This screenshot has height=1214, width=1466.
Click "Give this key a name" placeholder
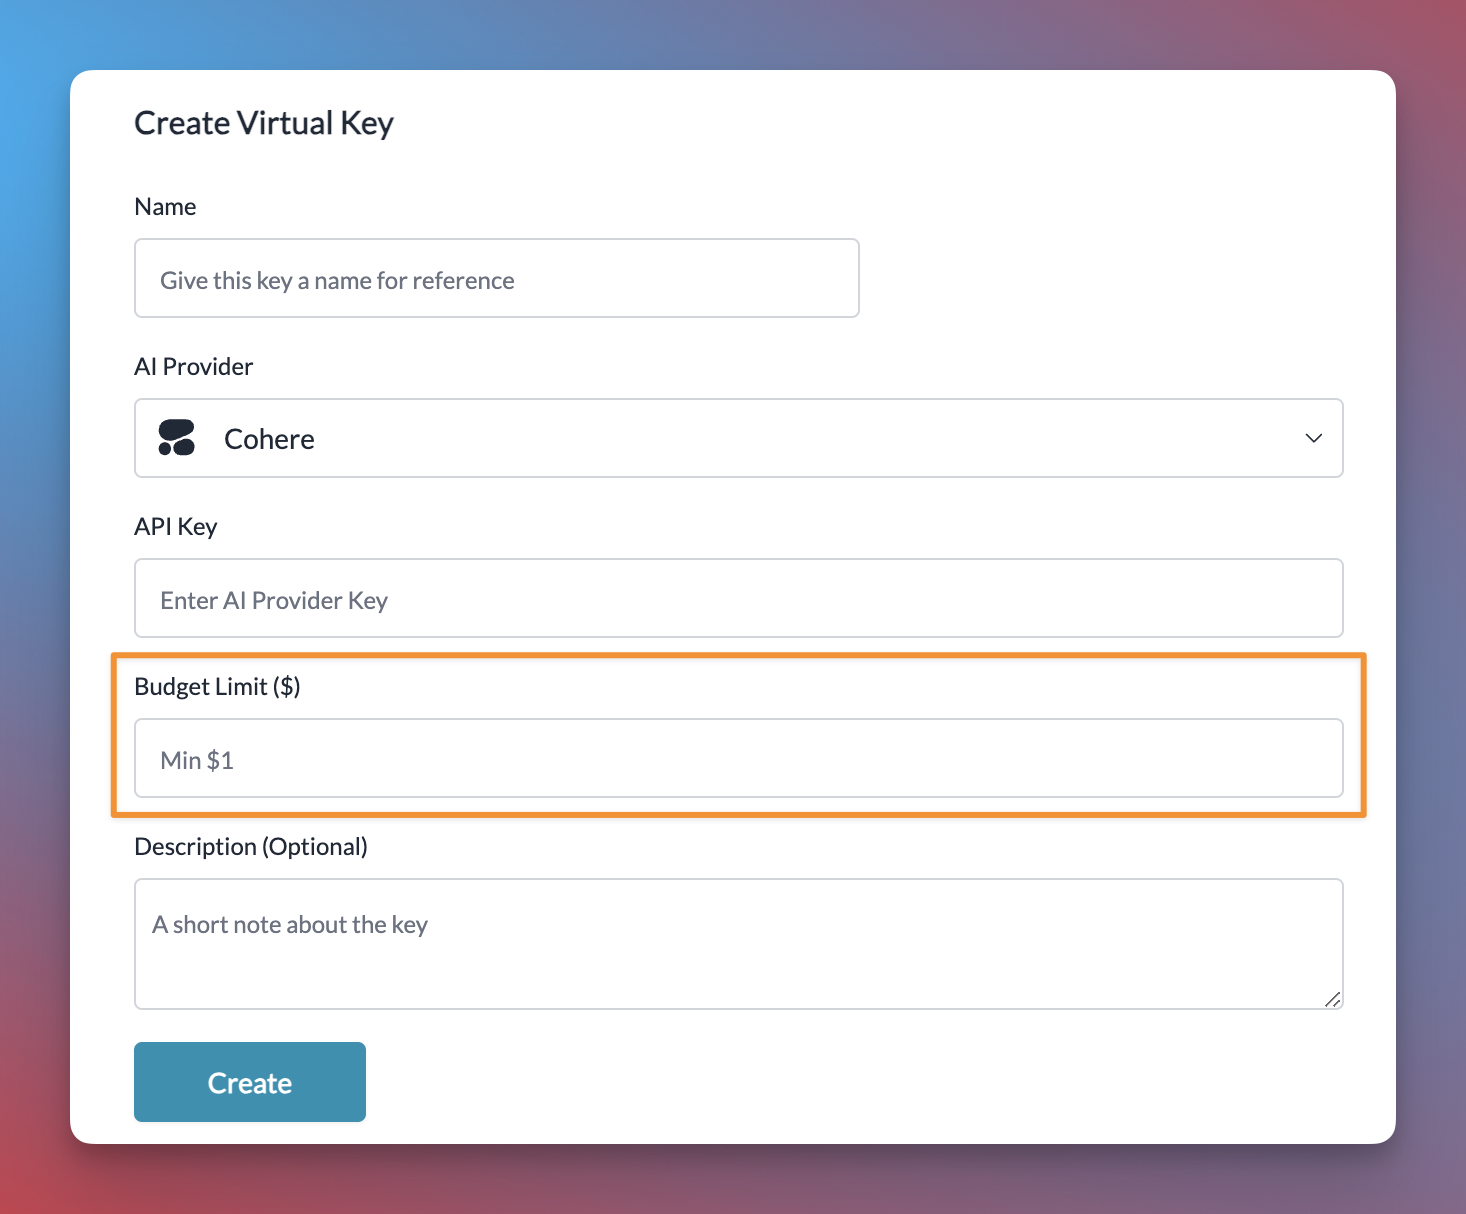[x=337, y=281]
